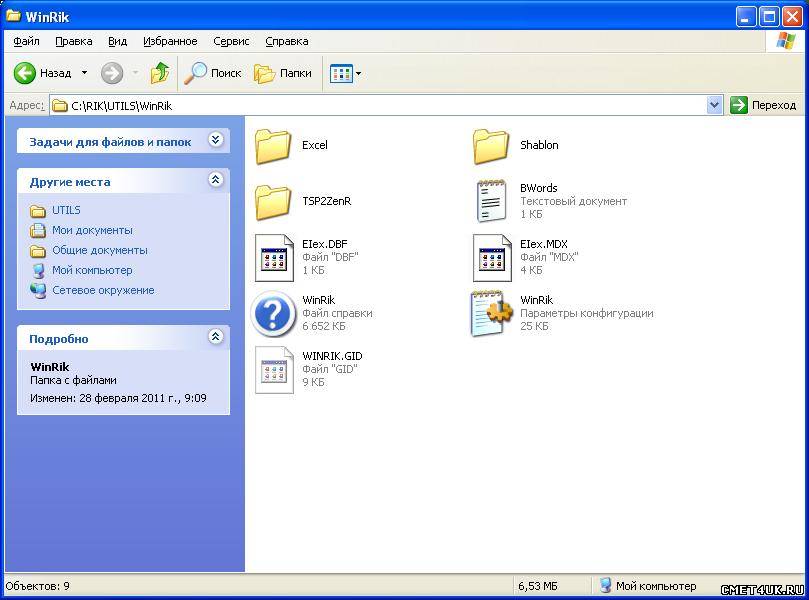Open the Общие документы link
The image size is (809, 600).
[x=100, y=250]
